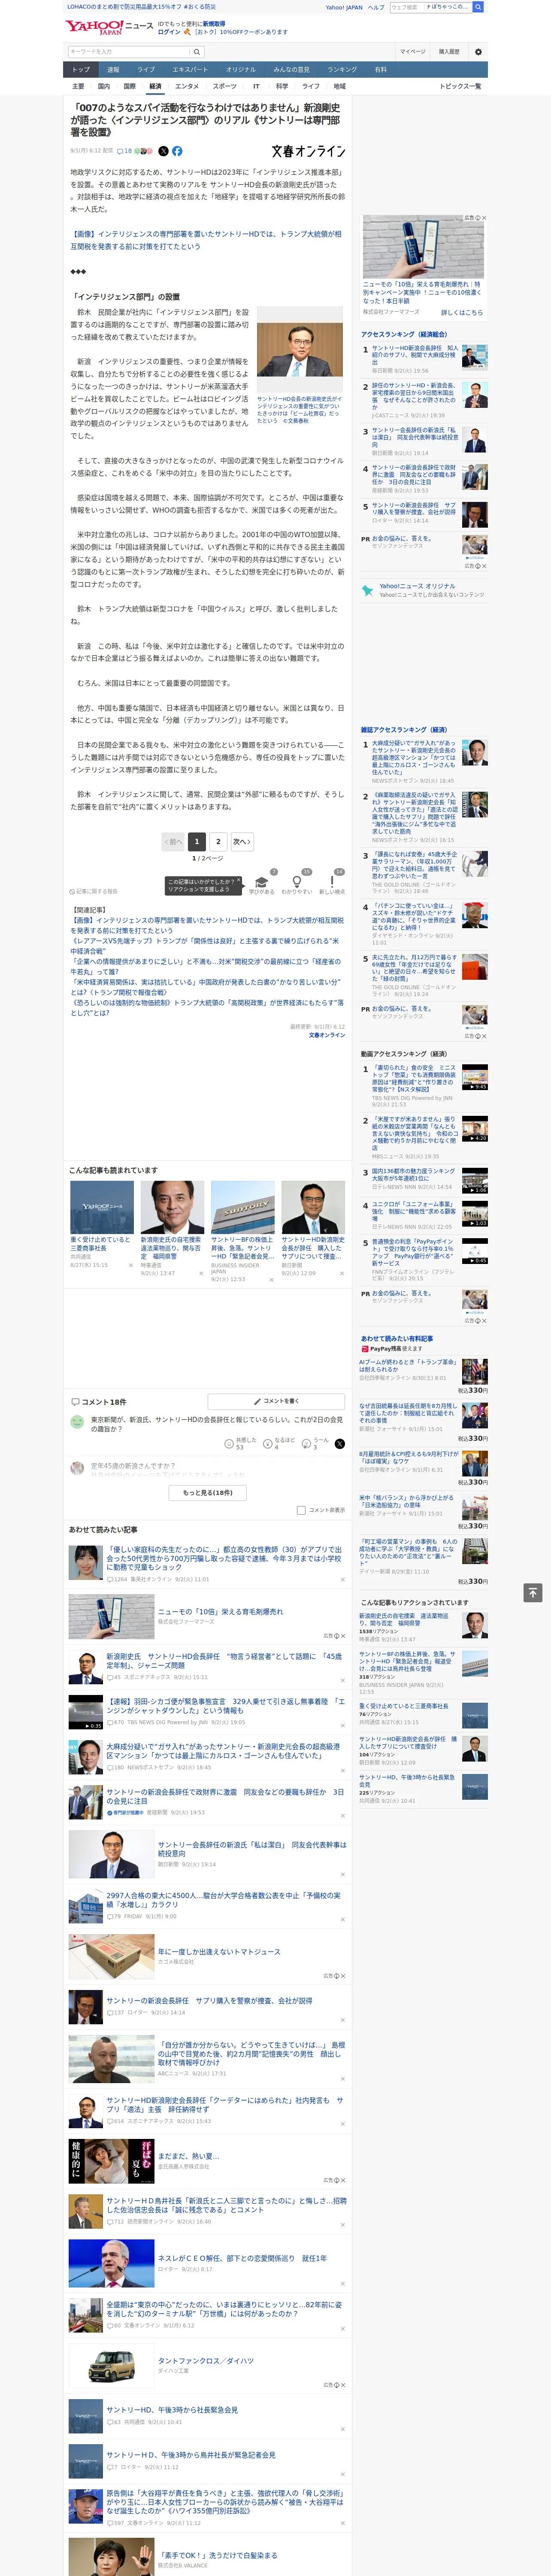
Task: Click the 文春オンライン link under 最終更新
Action: coord(326,1035)
